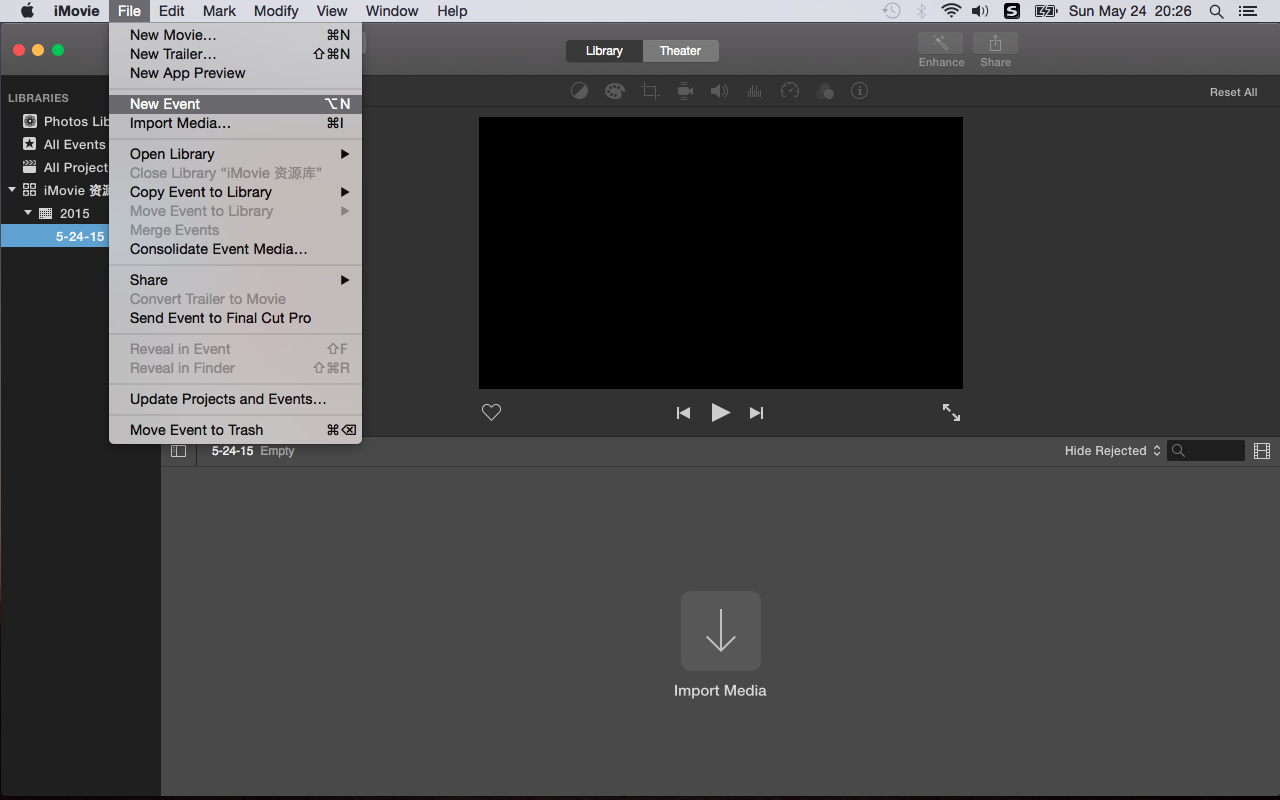Open the Modify menu
Image resolution: width=1280 pixels, height=800 pixels.
[276, 11]
